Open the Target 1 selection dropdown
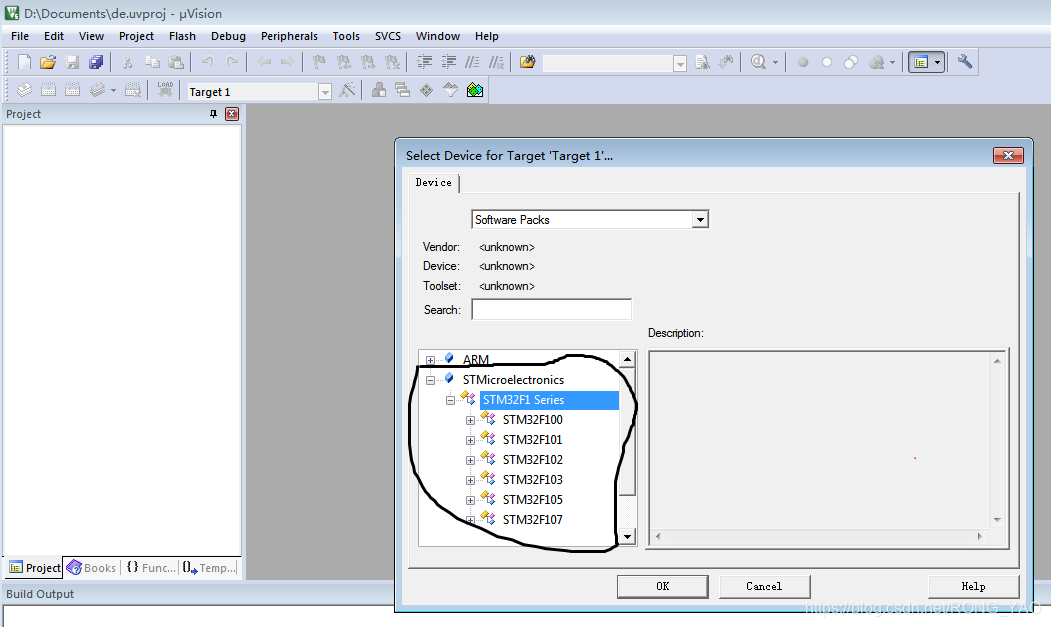 324,92
